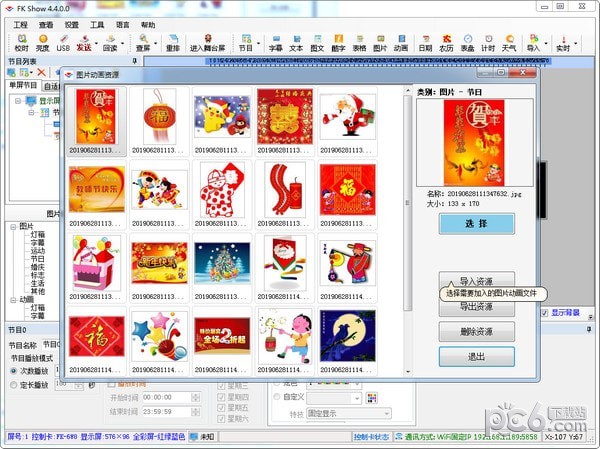Select the 定长播放 radio button

pos(13,385)
